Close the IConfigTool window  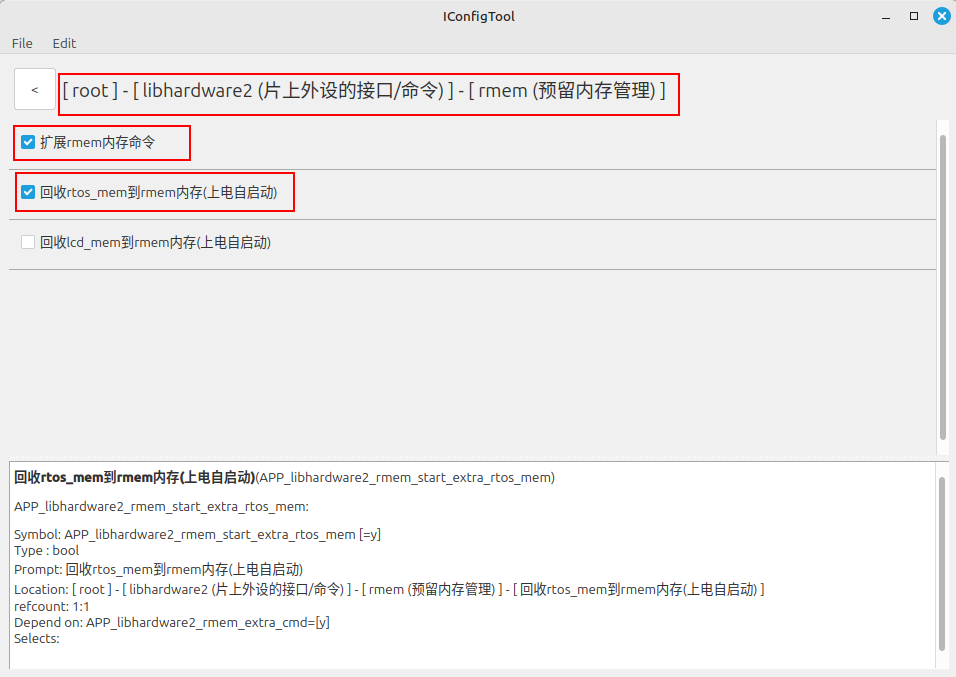[941, 16]
